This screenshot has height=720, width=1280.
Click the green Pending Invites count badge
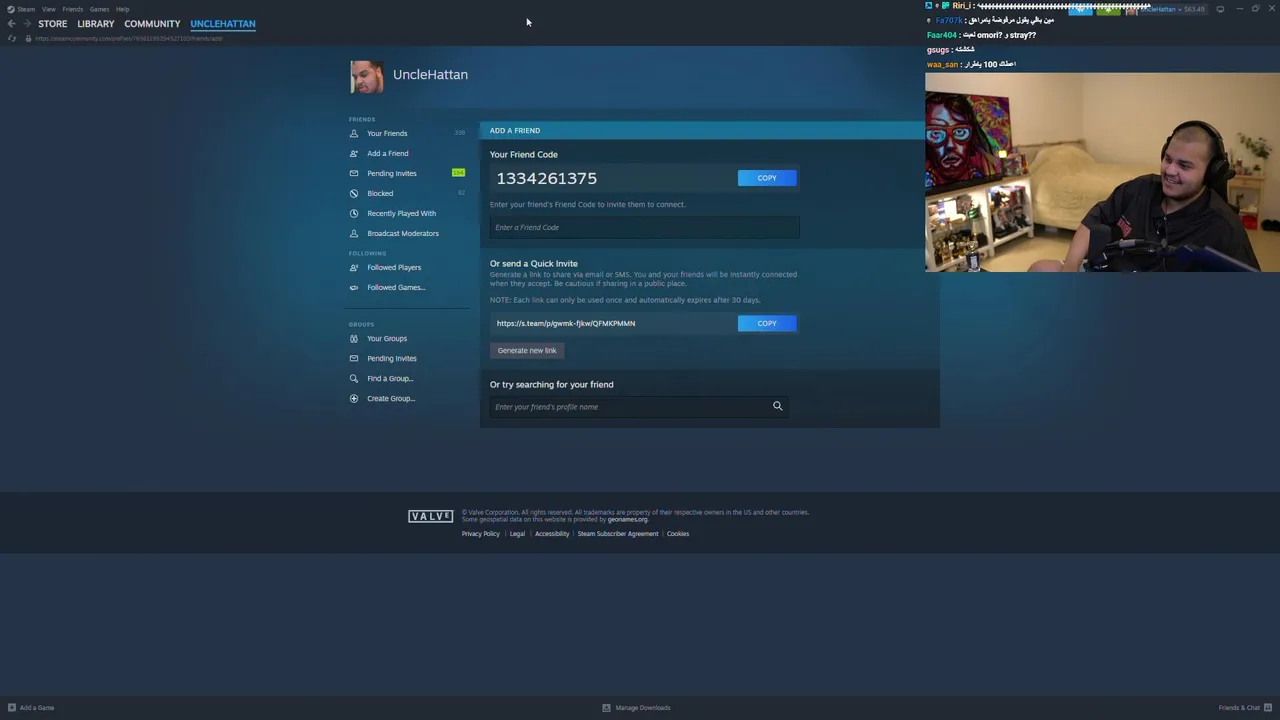coord(458,173)
